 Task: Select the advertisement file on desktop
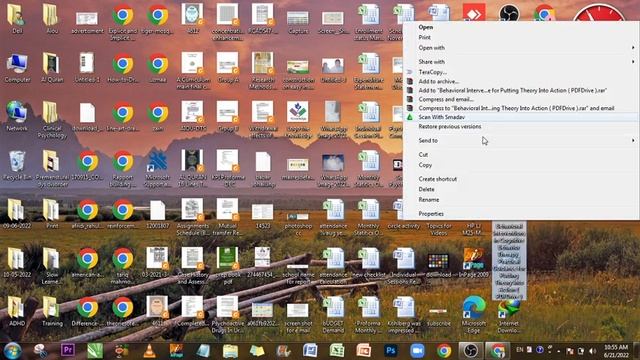[87, 18]
